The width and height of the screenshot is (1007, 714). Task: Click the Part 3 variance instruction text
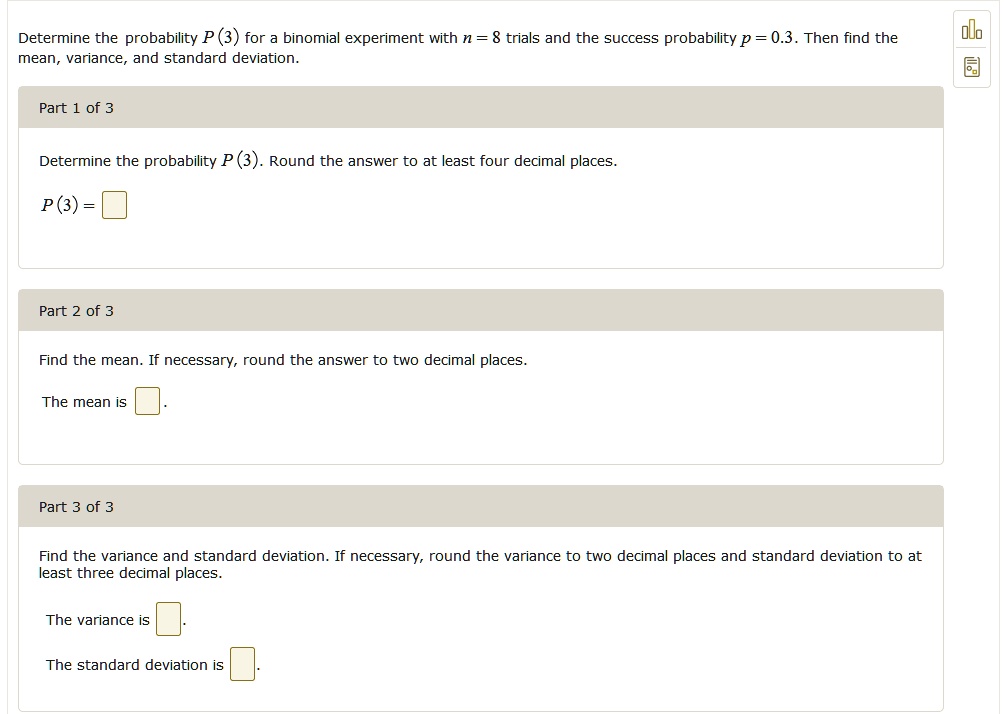(x=480, y=564)
